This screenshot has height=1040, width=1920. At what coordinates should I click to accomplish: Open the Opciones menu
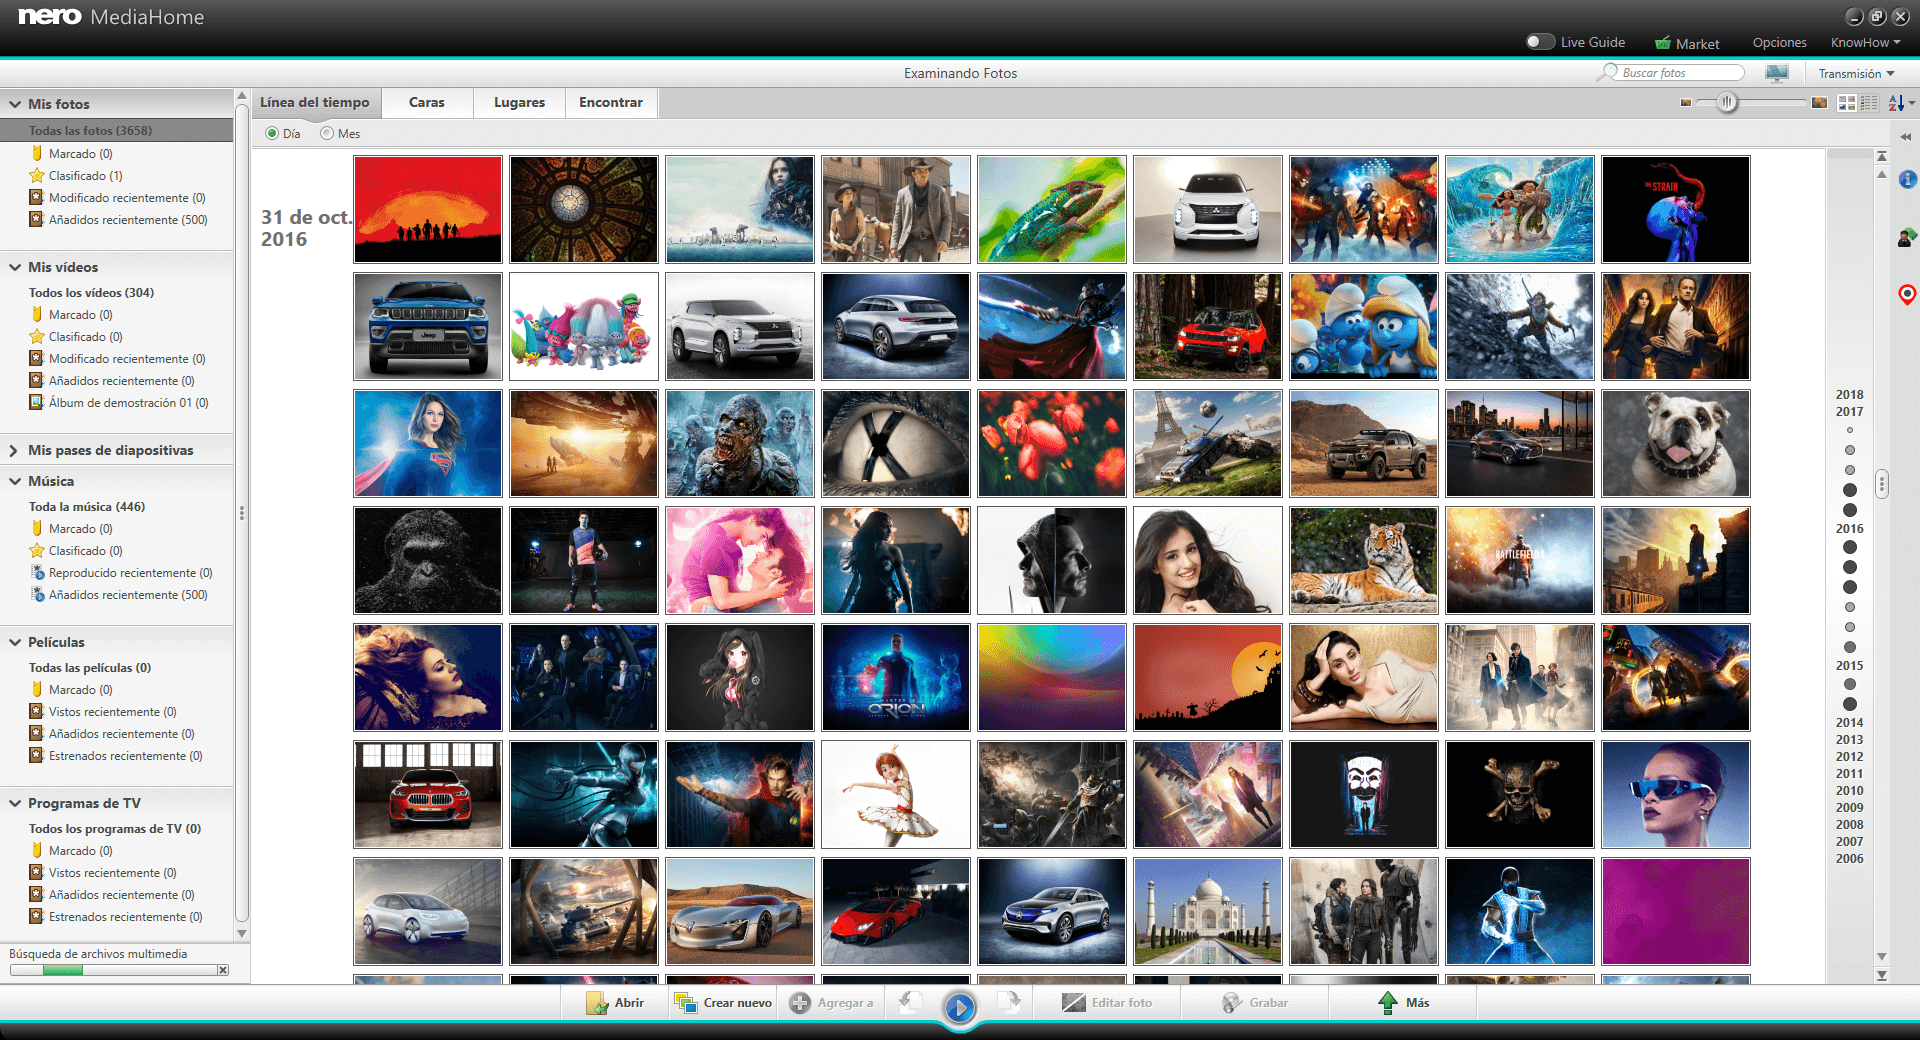coord(1779,42)
